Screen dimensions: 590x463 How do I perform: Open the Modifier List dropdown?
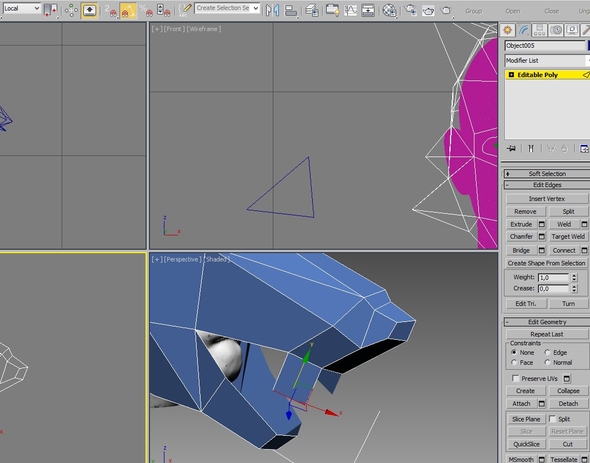[x=547, y=60]
